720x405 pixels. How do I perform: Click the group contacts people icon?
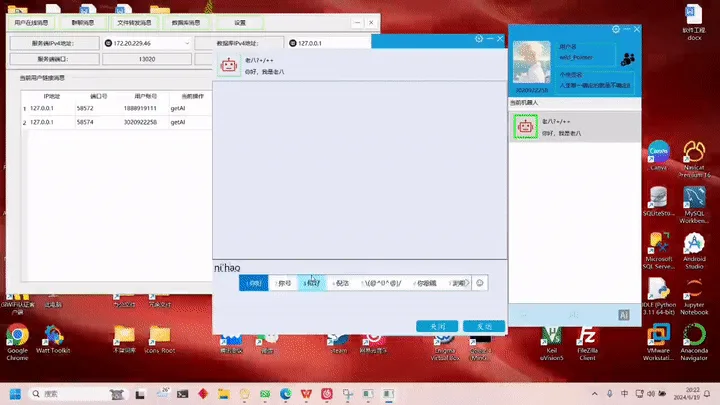pyautogui.click(x=628, y=59)
